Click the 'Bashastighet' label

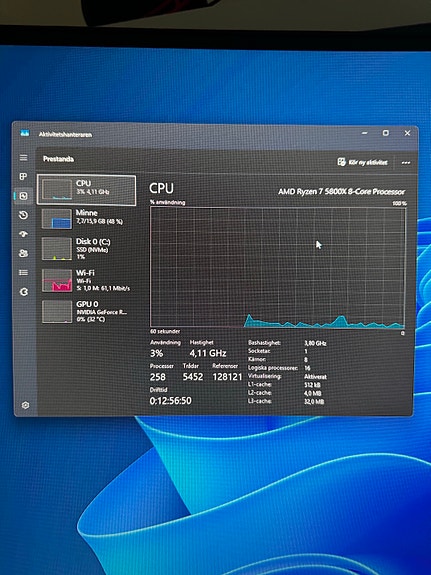(x=264, y=343)
